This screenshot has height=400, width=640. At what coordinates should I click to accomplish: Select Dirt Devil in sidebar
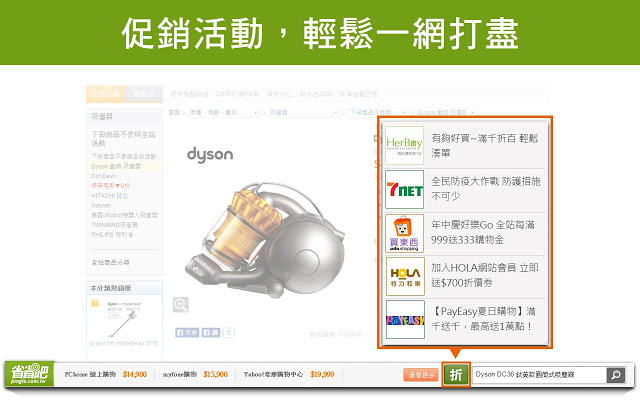[x=104, y=176]
